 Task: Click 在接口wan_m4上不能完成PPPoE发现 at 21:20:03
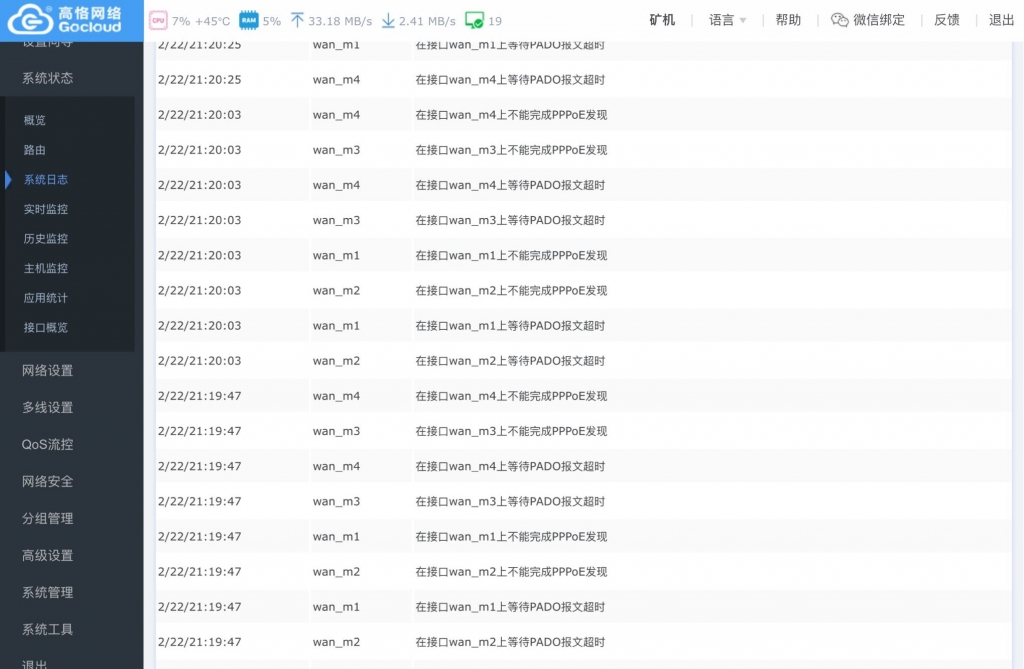[511, 115]
